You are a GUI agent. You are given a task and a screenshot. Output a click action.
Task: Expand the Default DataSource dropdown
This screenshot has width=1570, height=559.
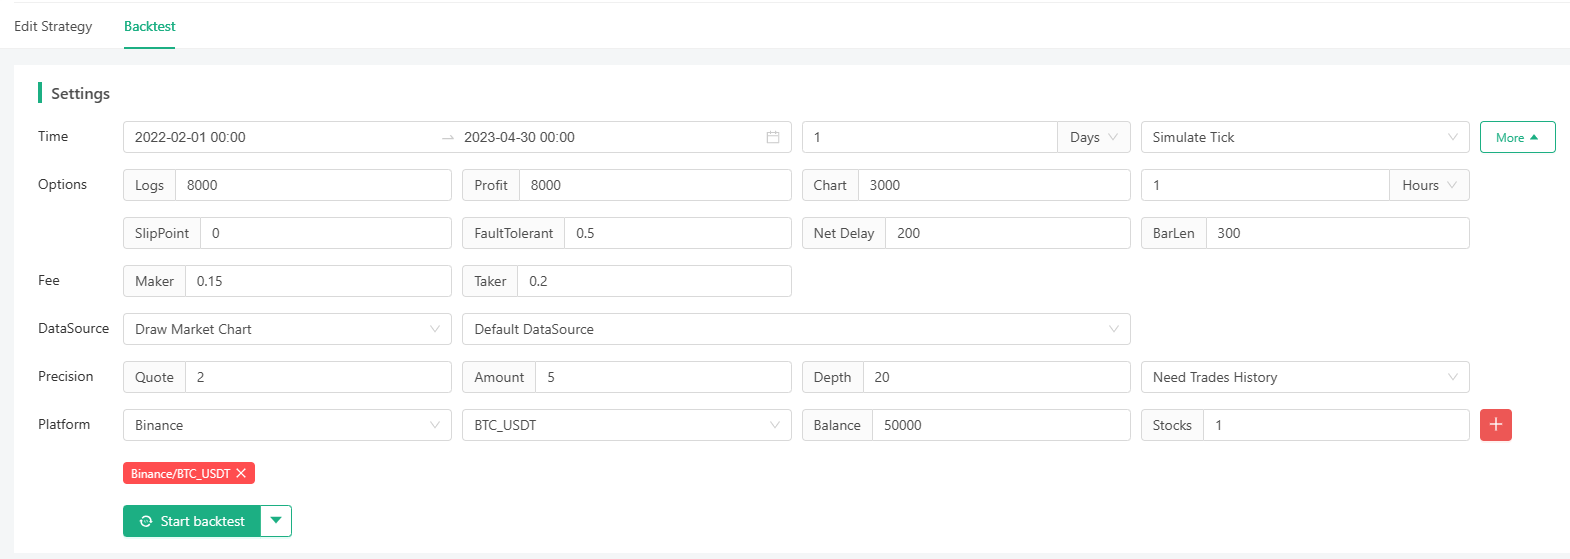(795, 329)
